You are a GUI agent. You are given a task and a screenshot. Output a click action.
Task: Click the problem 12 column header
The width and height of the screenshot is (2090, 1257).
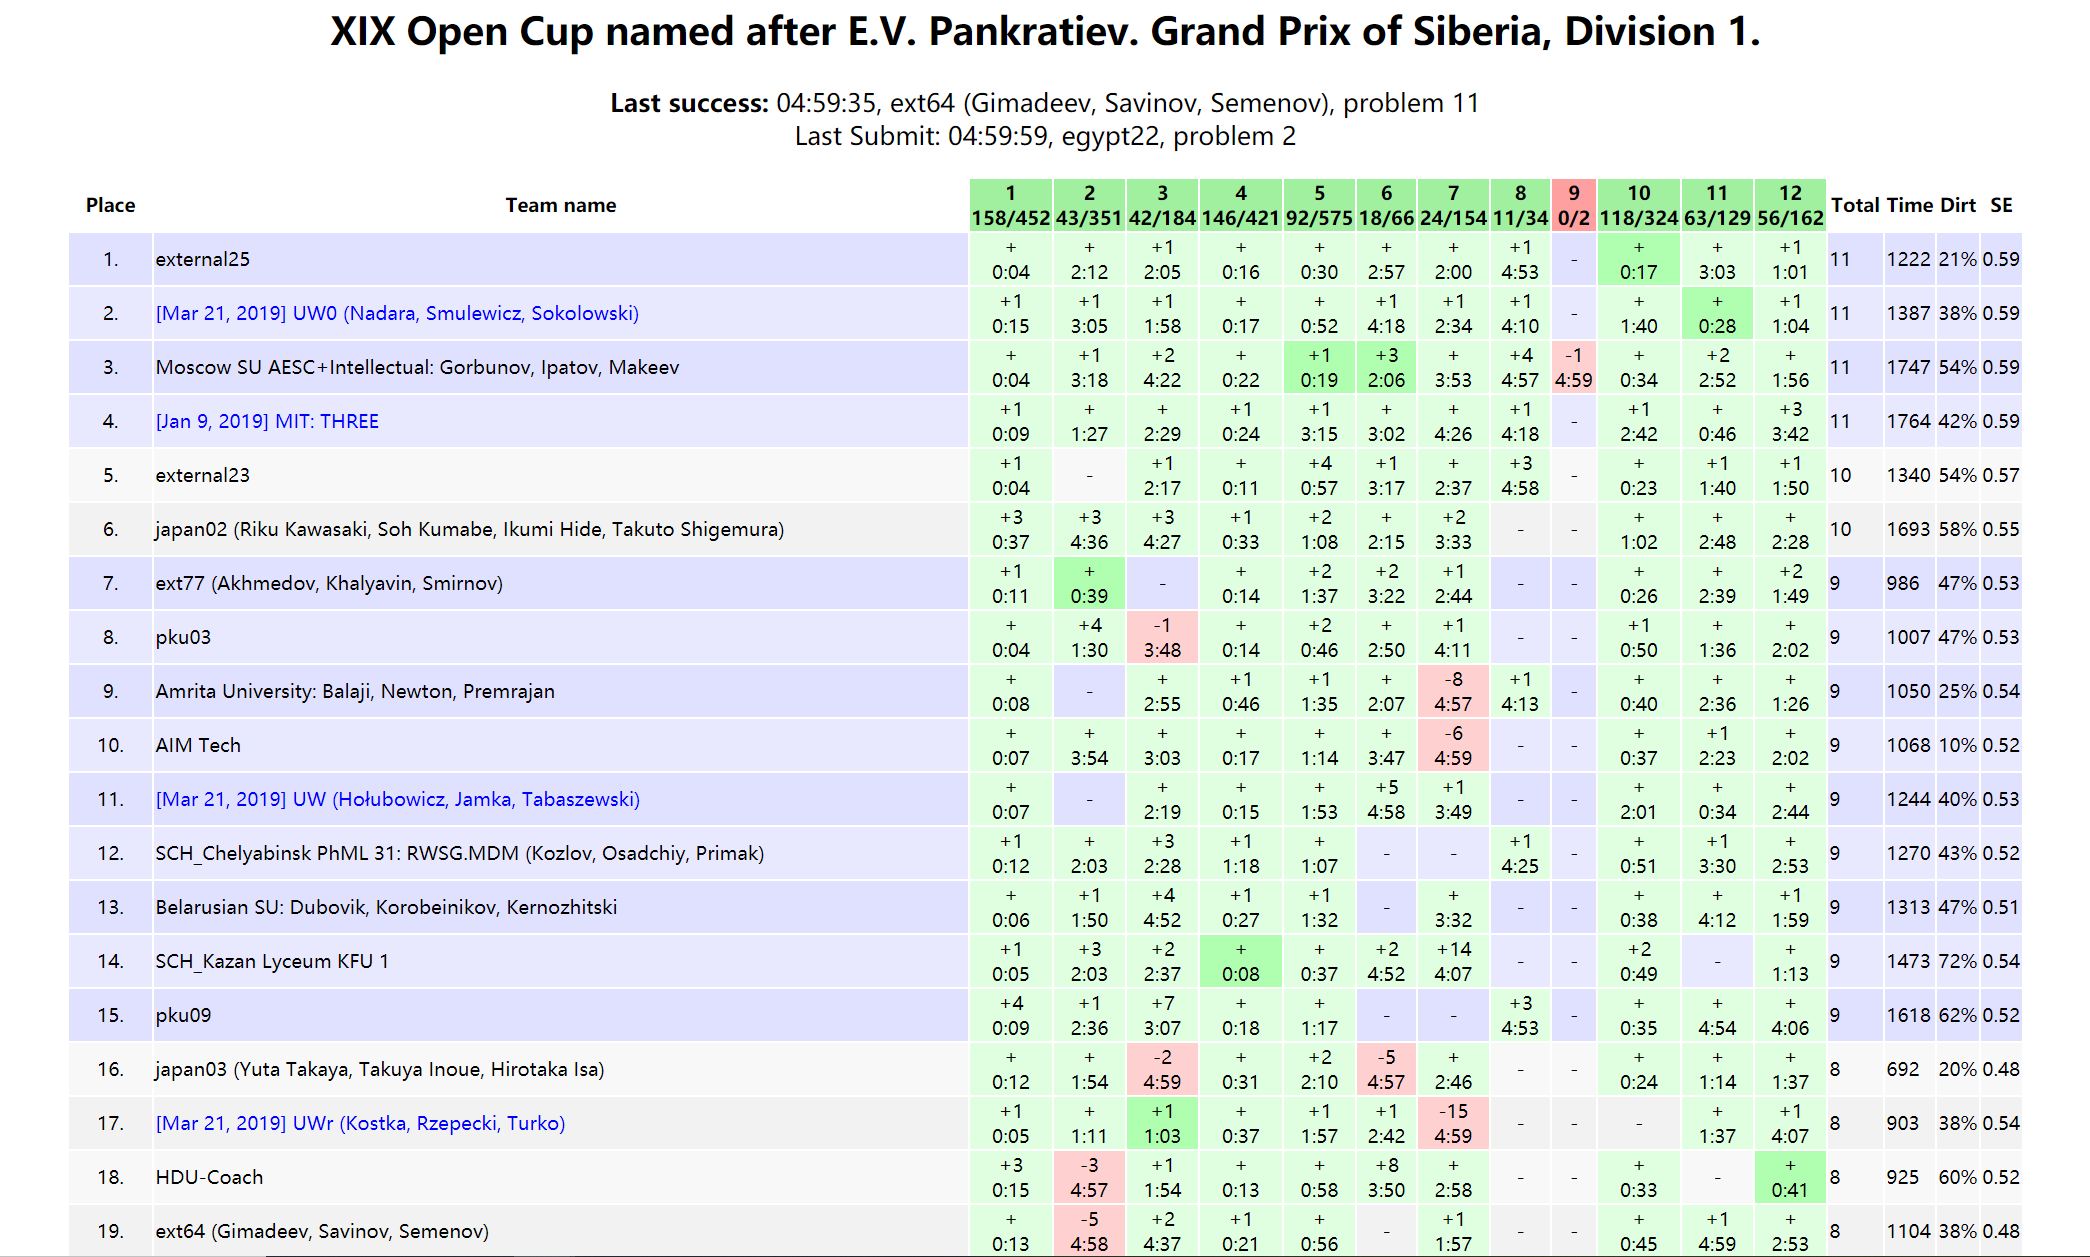(1789, 205)
